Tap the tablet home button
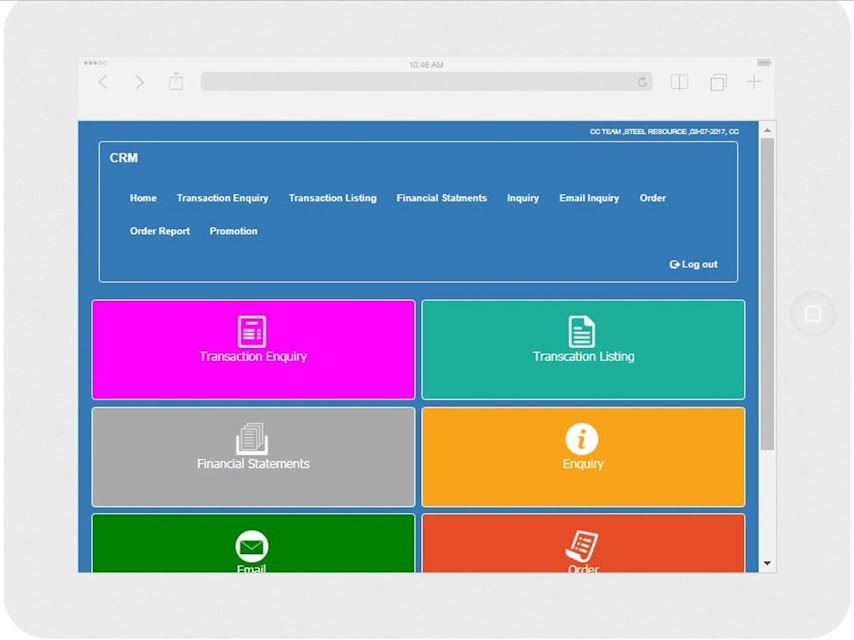The width and height of the screenshot is (854, 640). (x=812, y=314)
